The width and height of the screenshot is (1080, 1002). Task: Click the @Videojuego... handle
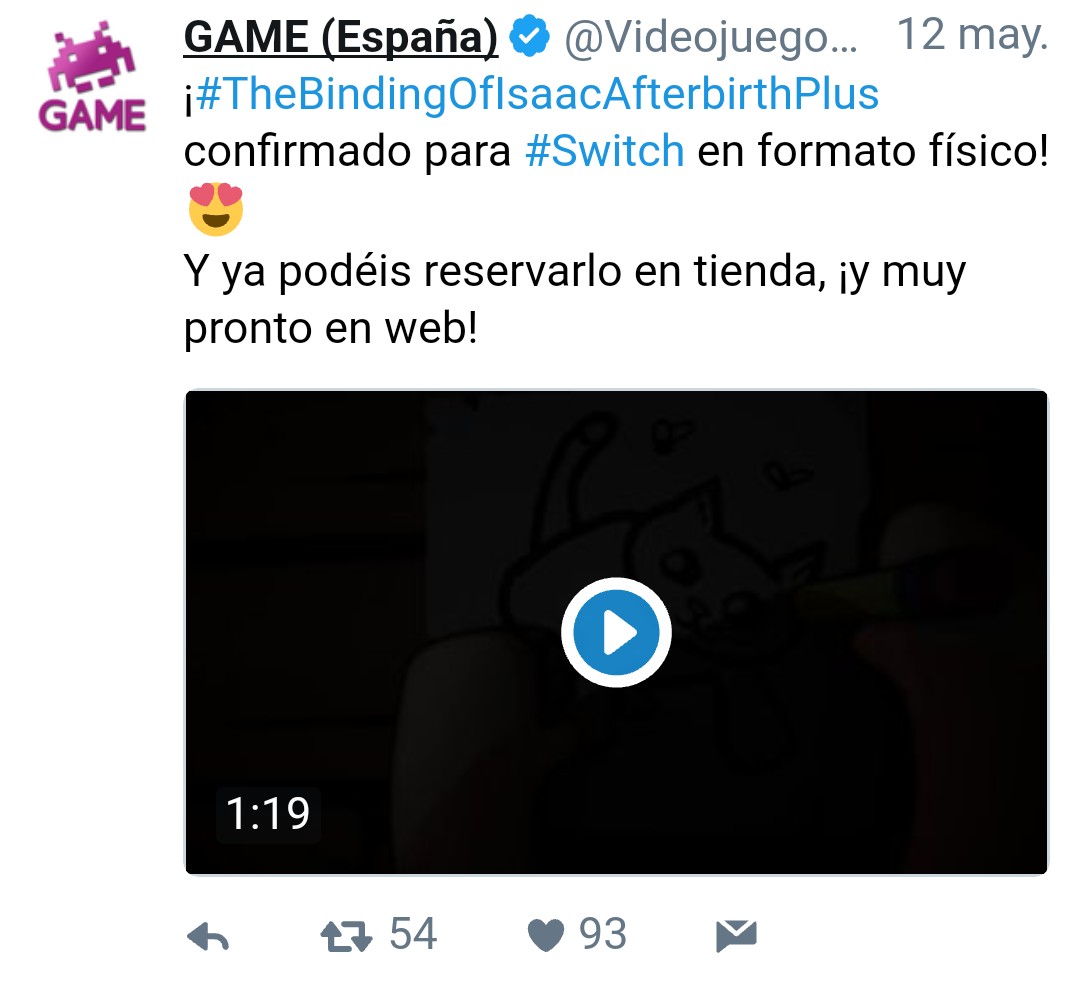[710, 38]
